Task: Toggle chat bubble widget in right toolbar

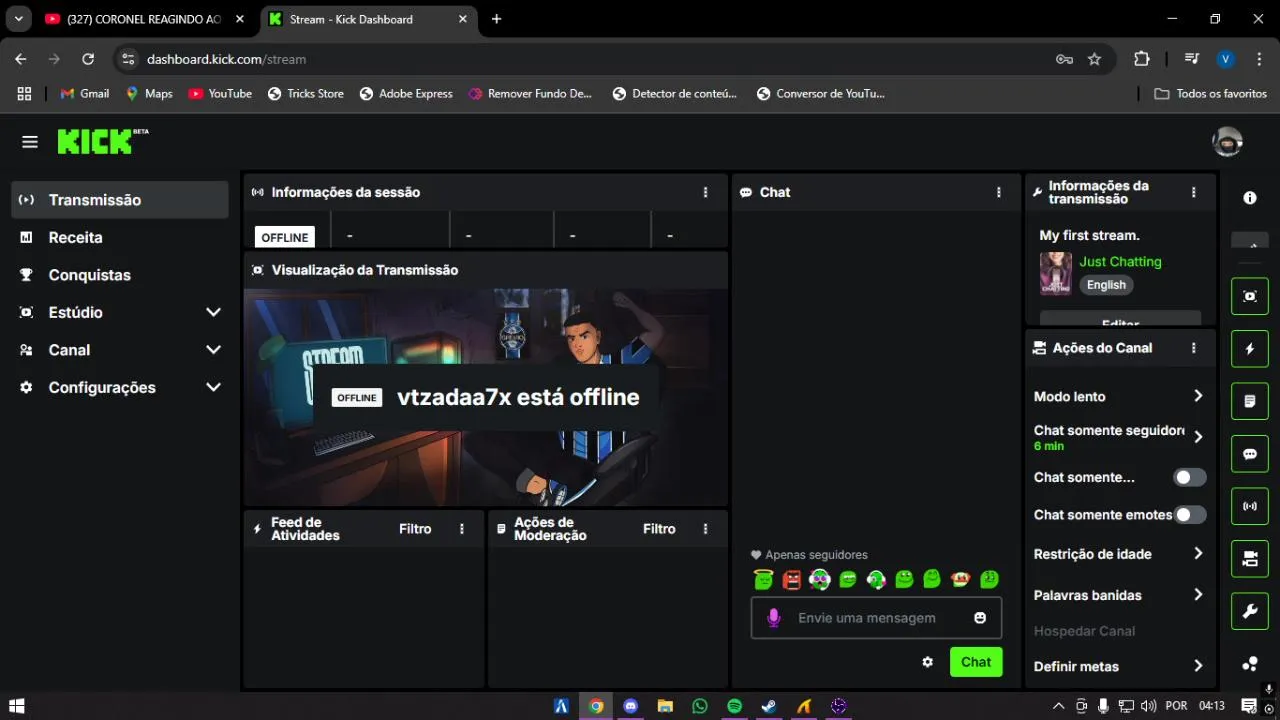Action: click(x=1250, y=454)
